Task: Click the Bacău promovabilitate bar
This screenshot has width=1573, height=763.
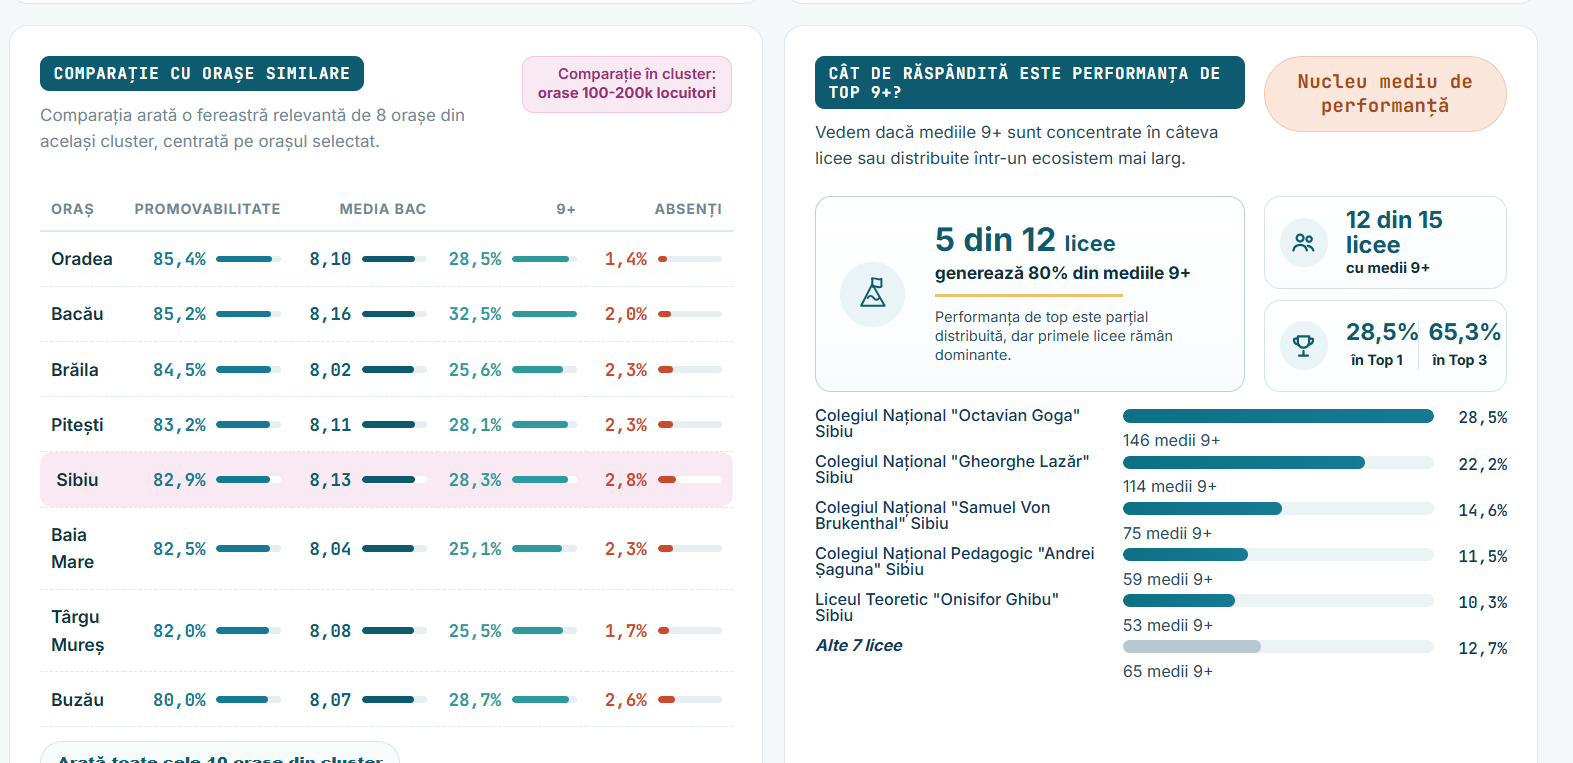Action: tap(248, 314)
